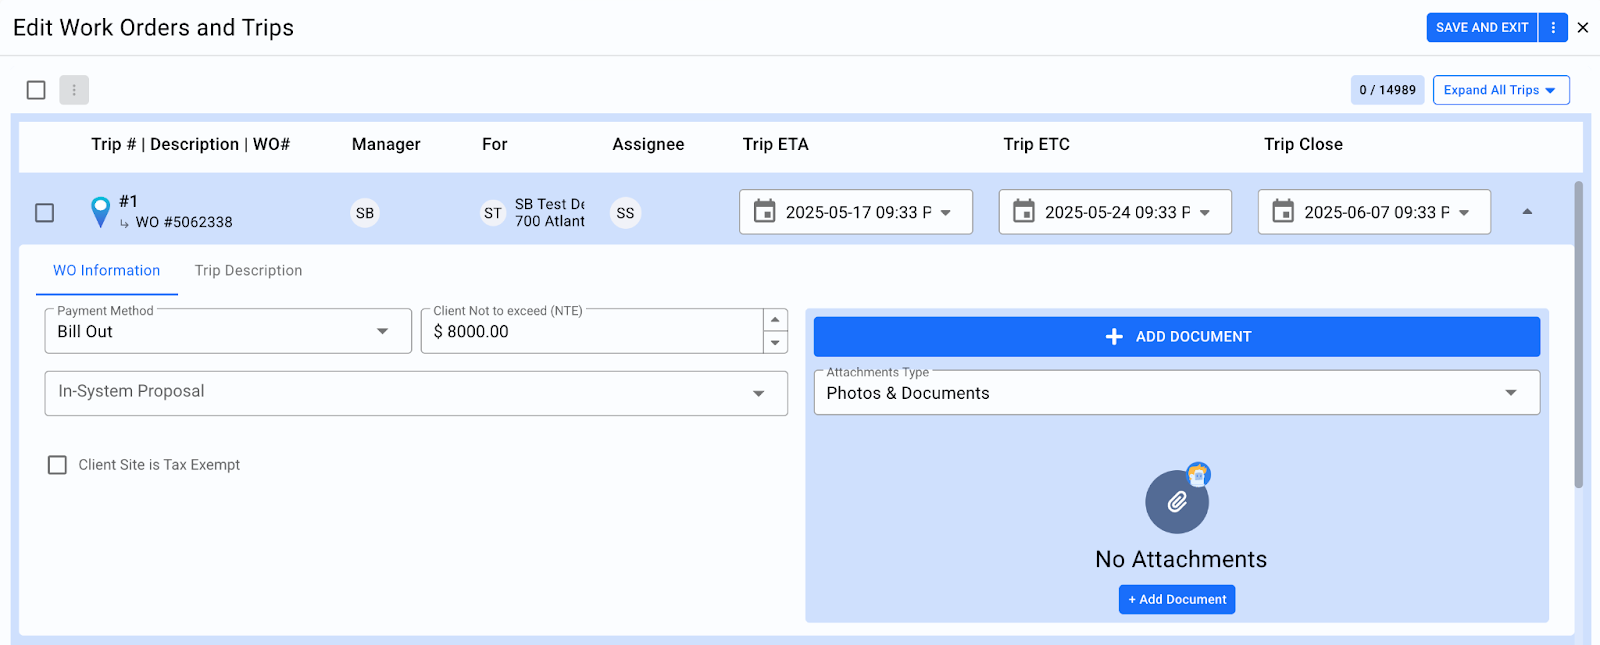The image size is (1600, 645).
Task: Increase the NTE amount with up arrow
Action: click(x=775, y=320)
